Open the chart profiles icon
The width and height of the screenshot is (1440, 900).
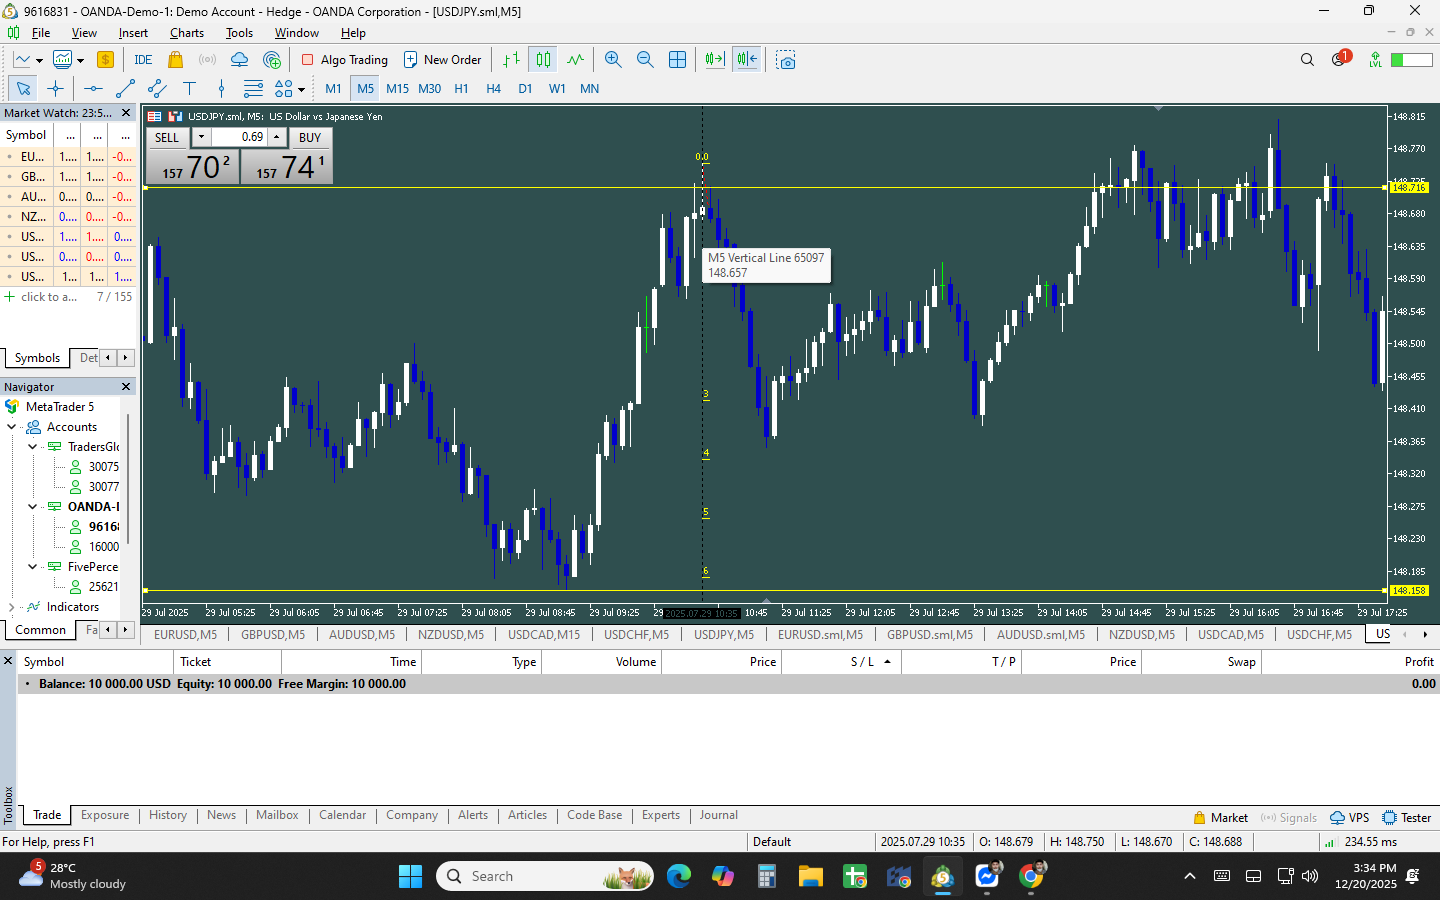point(62,60)
